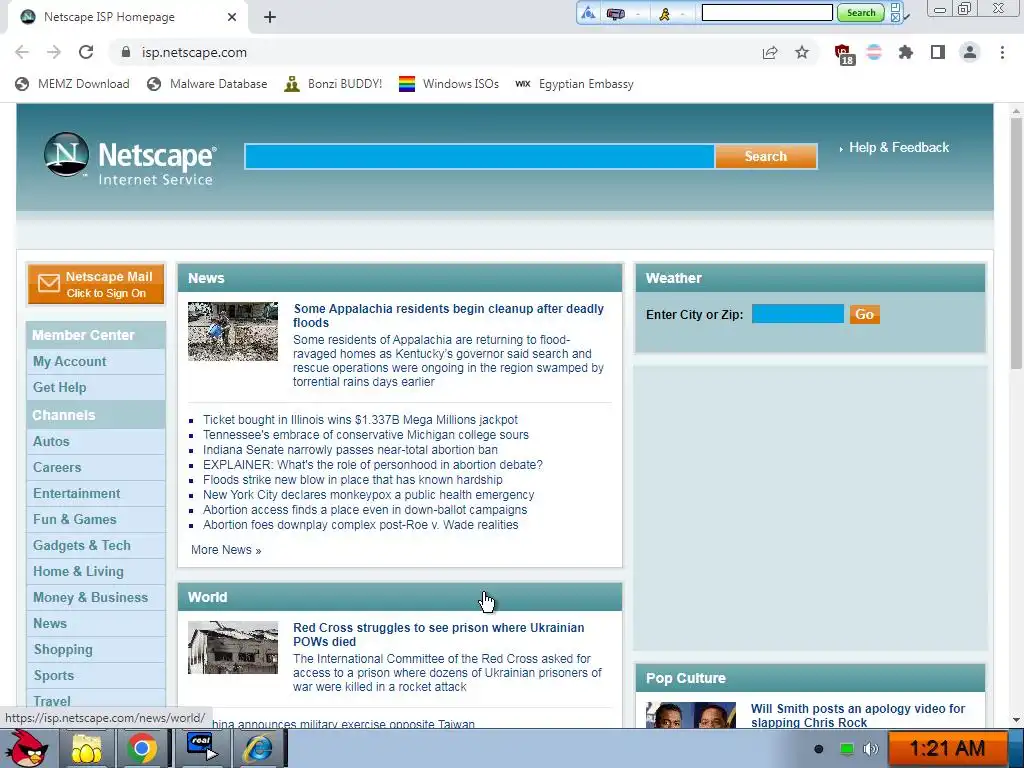This screenshot has height=768, width=1024.
Task: Click the green Search button in the AOL toolbar
Action: click(861, 12)
